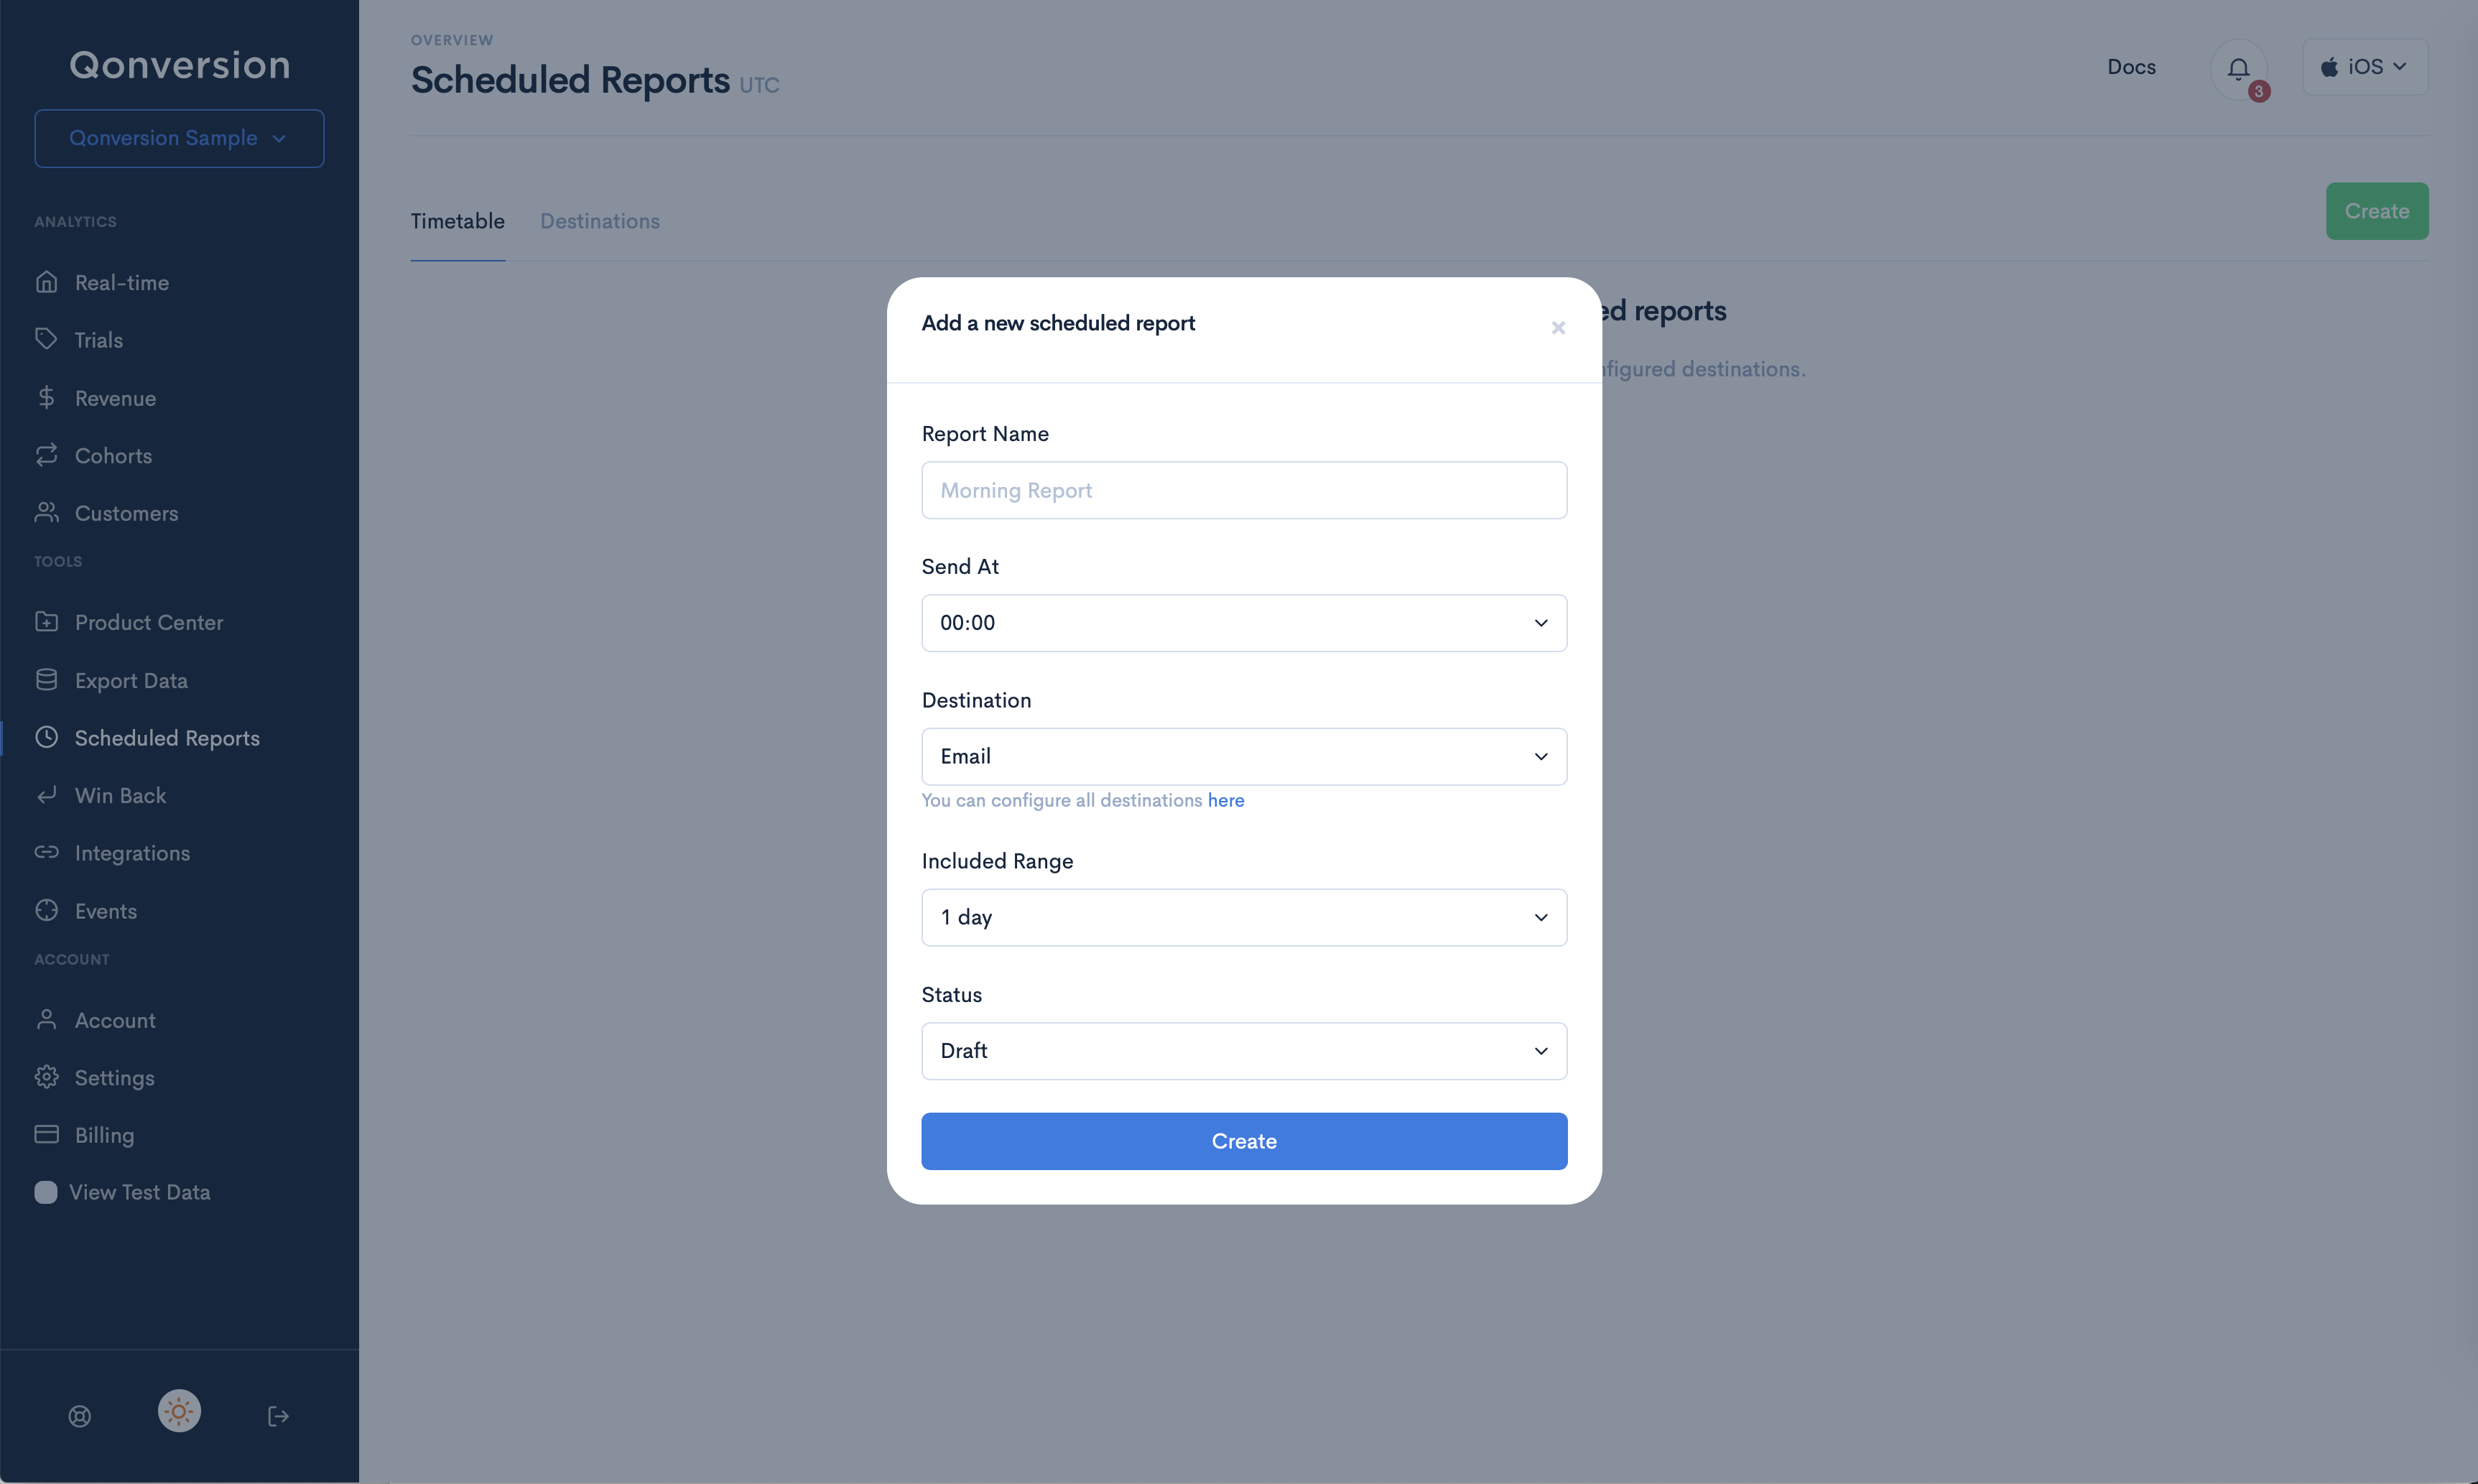This screenshot has width=2478, height=1484.
Task: Expand the Status Draft dropdown
Action: click(1244, 1051)
